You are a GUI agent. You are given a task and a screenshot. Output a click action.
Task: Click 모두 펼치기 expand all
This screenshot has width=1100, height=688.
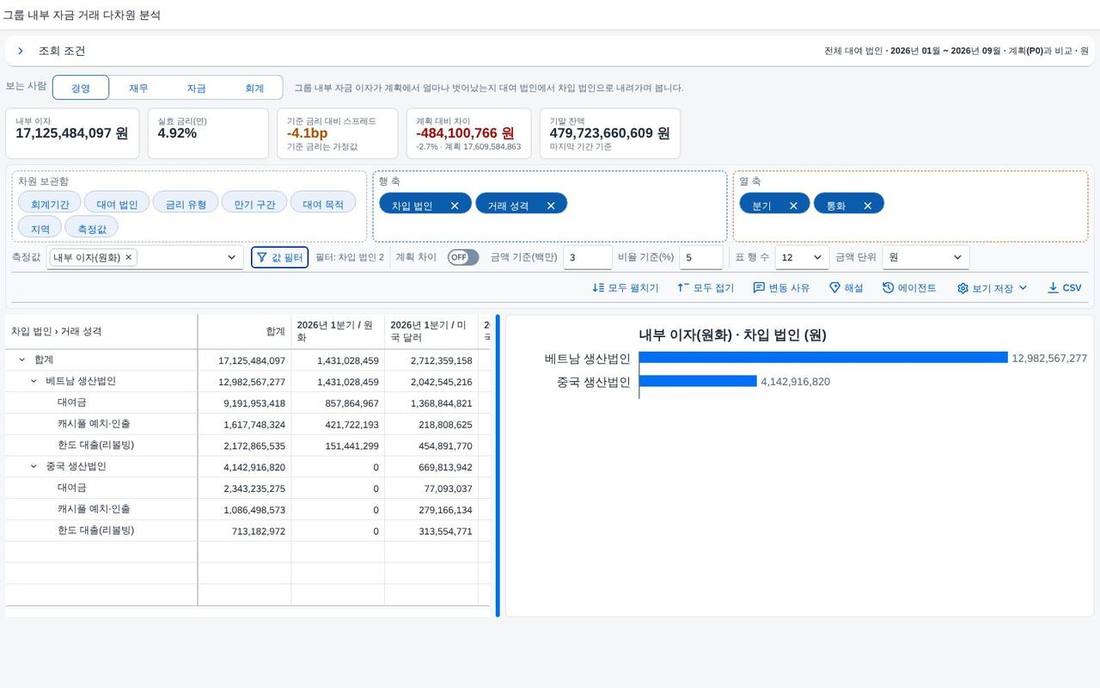625,288
